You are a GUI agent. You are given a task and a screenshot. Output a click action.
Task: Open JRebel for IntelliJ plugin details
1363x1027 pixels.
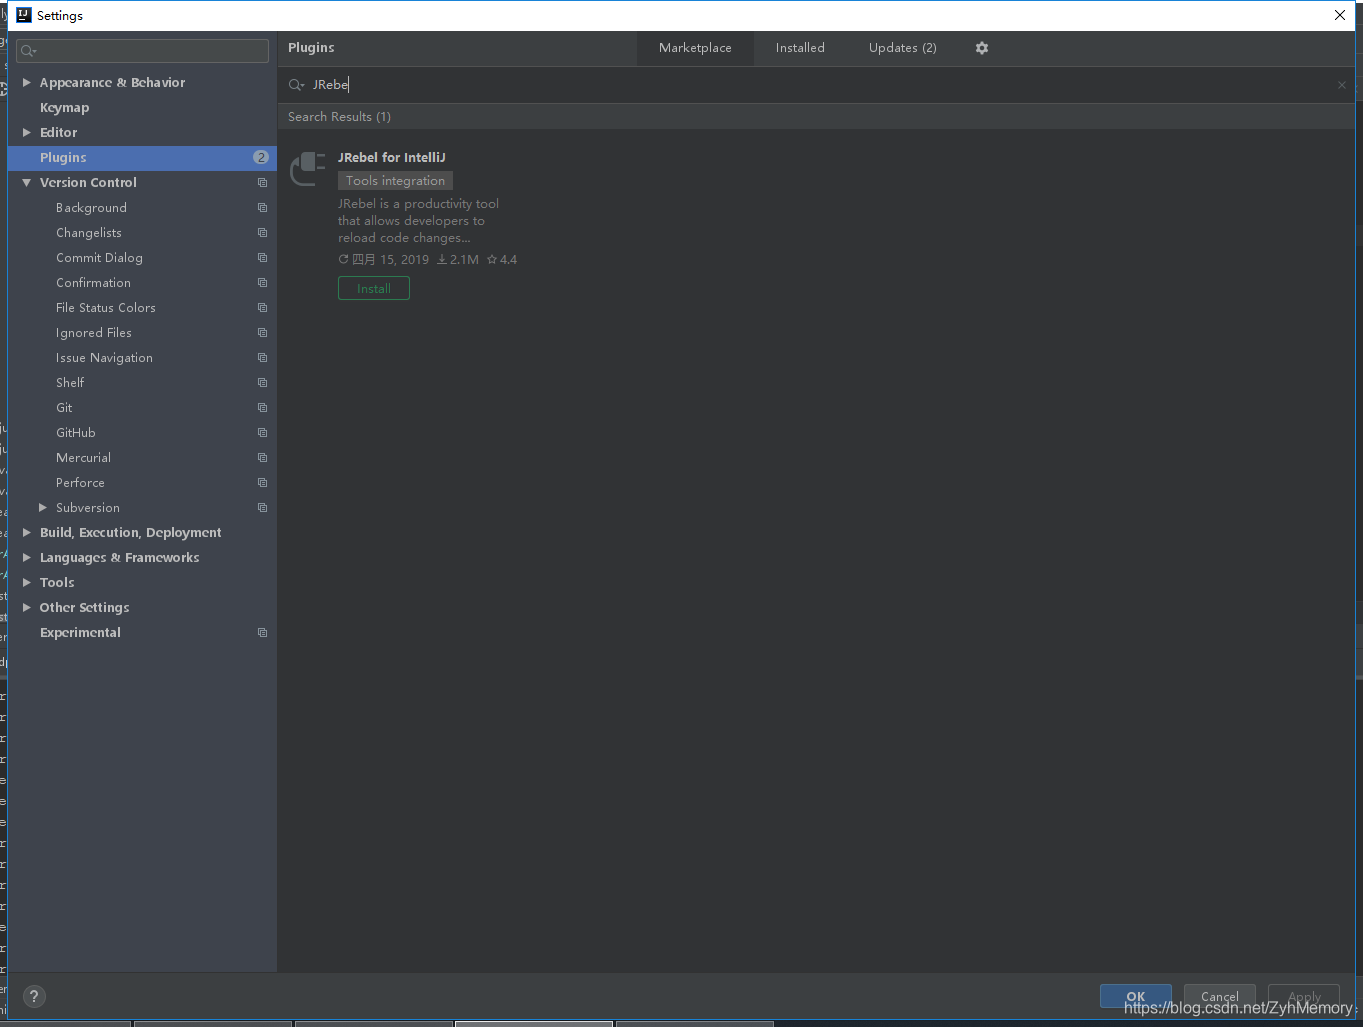(x=392, y=158)
